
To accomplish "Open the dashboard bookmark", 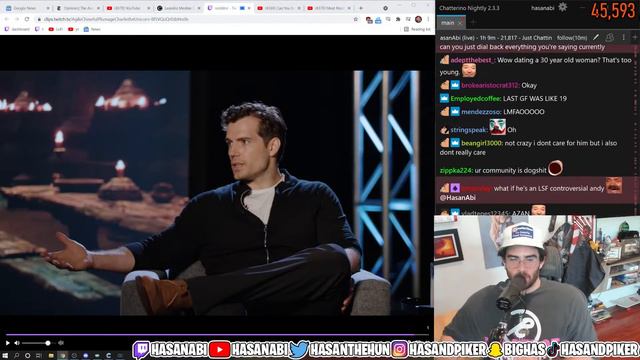I will (17, 29).
